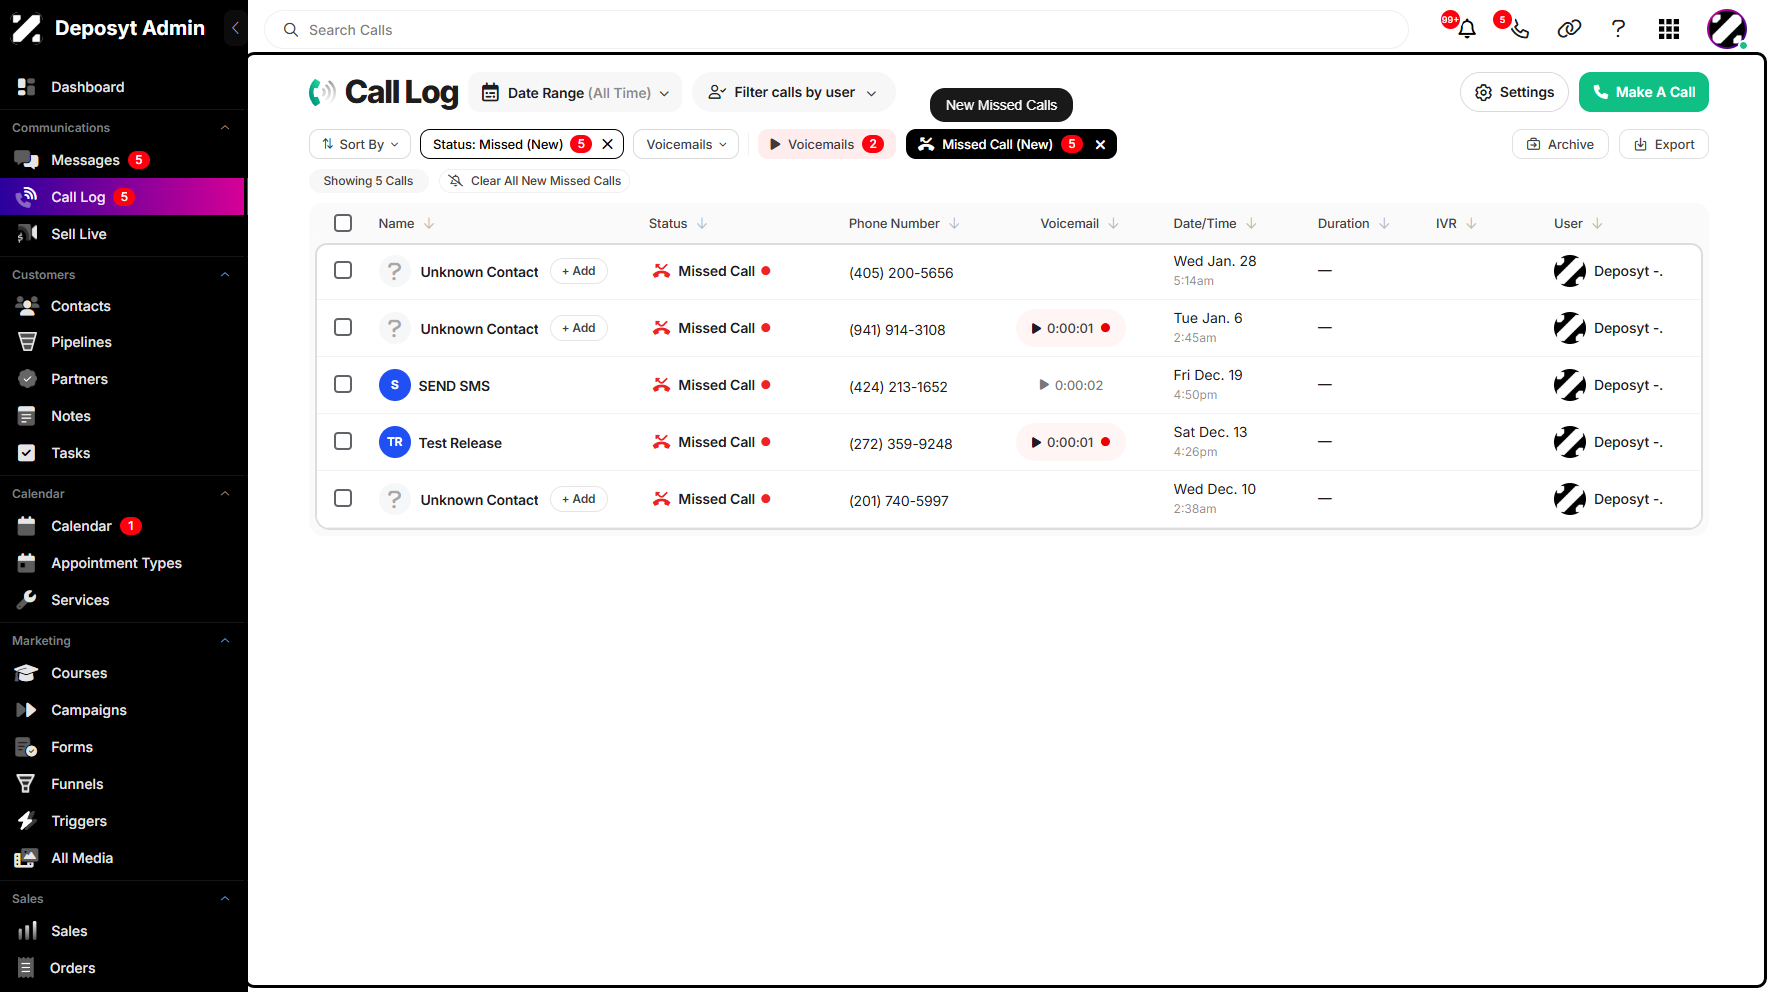Sort by Duration column arrow

point(1384,224)
